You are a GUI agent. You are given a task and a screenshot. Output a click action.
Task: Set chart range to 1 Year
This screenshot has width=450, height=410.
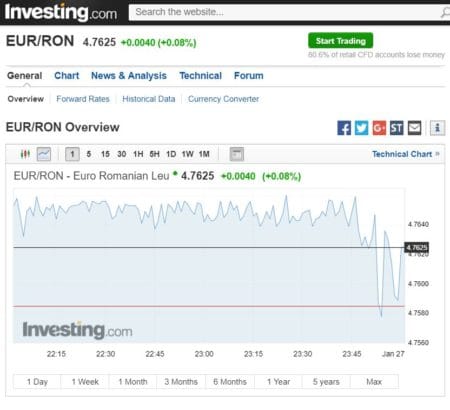pos(278,382)
